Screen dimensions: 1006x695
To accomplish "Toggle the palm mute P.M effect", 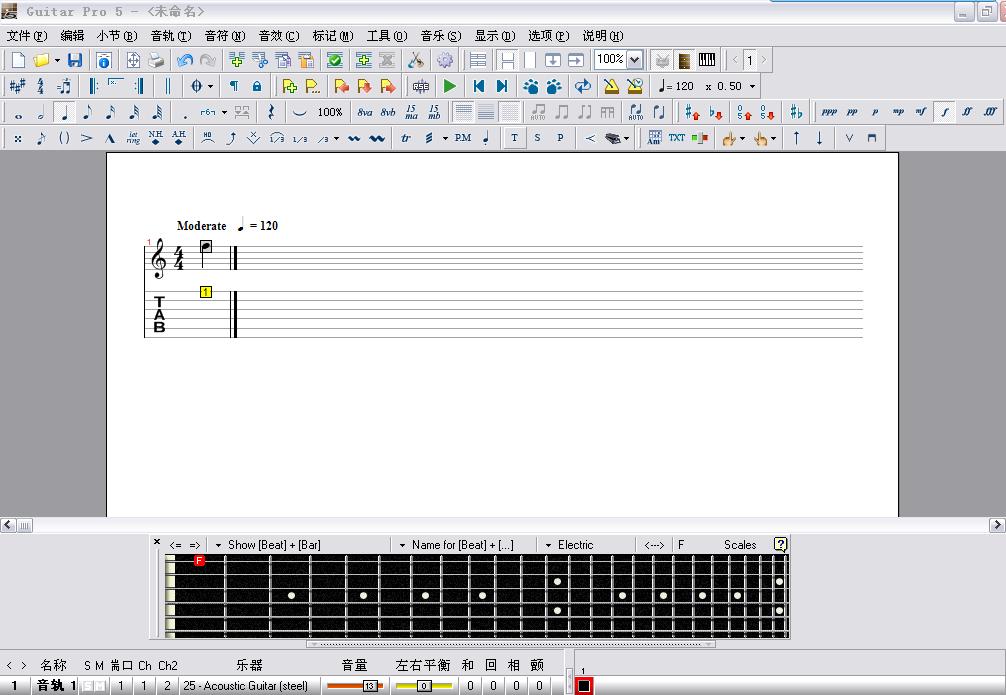I will [462, 138].
